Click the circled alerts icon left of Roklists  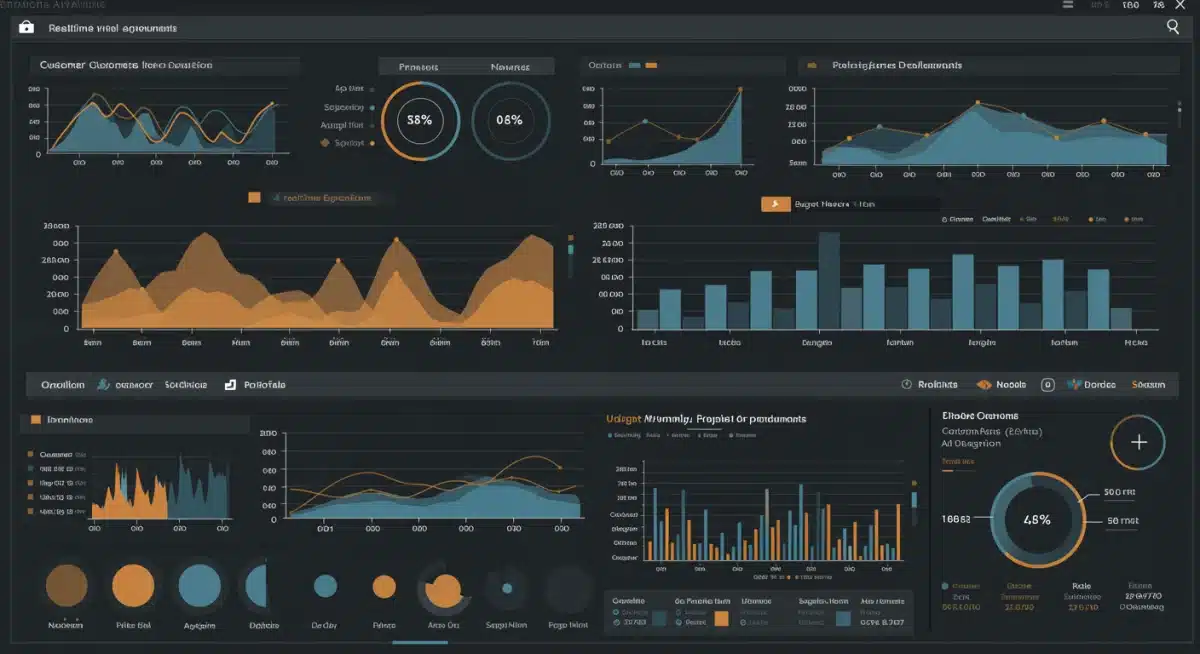pyautogui.click(x=907, y=384)
